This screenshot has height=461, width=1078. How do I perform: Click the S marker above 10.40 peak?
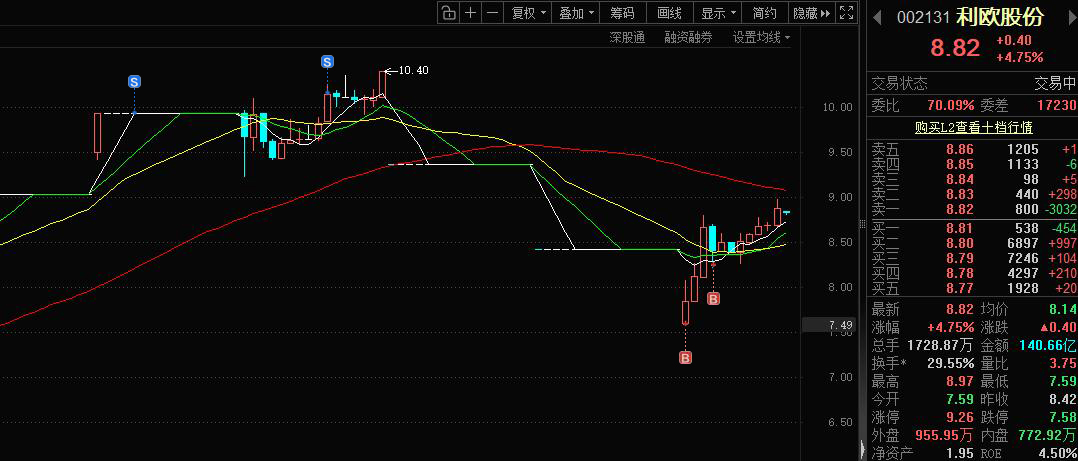tap(327, 62)
